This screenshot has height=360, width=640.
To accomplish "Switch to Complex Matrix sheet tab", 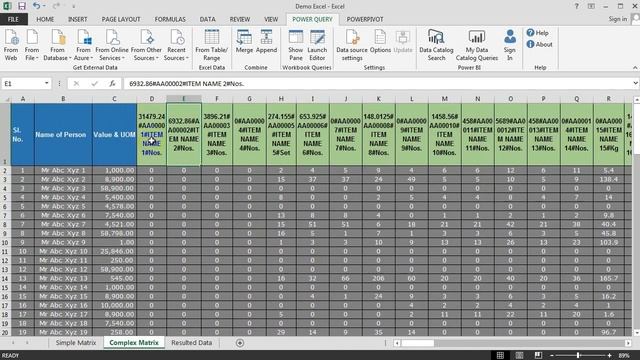I will pyautogui.click(x=134, y=343).
